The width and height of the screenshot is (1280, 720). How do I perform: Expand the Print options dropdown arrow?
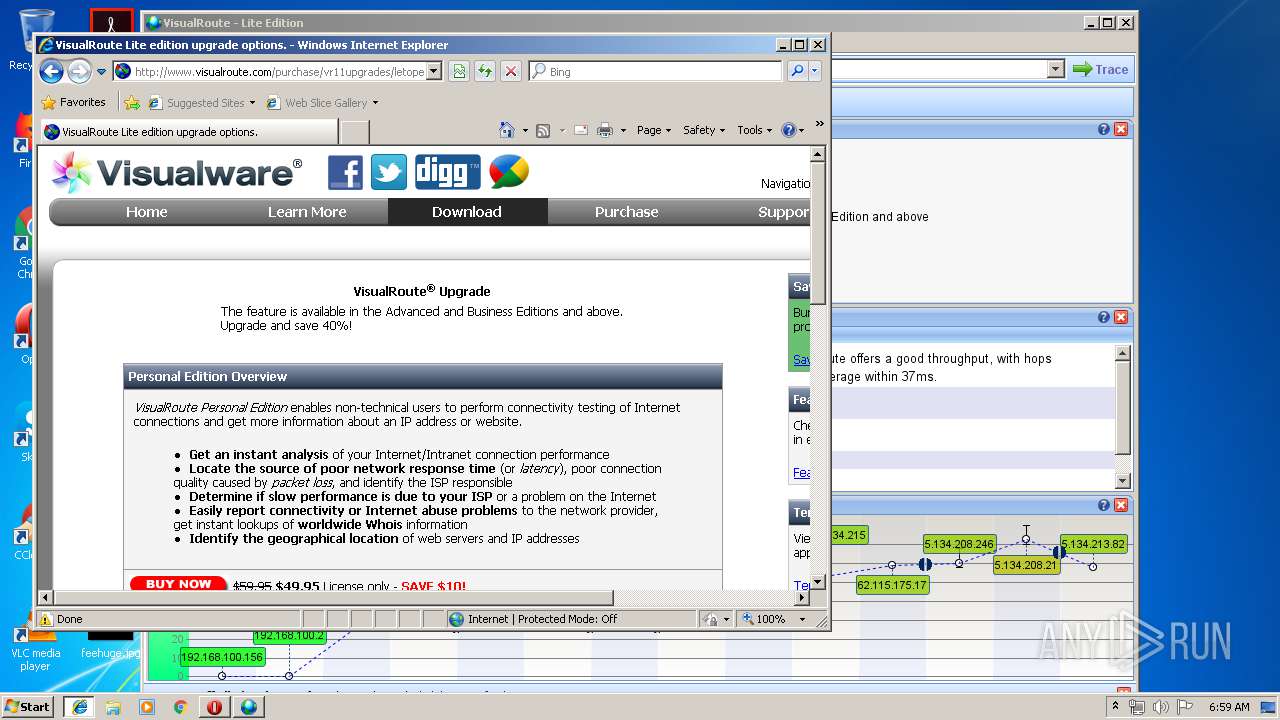[x=623, y=130]
